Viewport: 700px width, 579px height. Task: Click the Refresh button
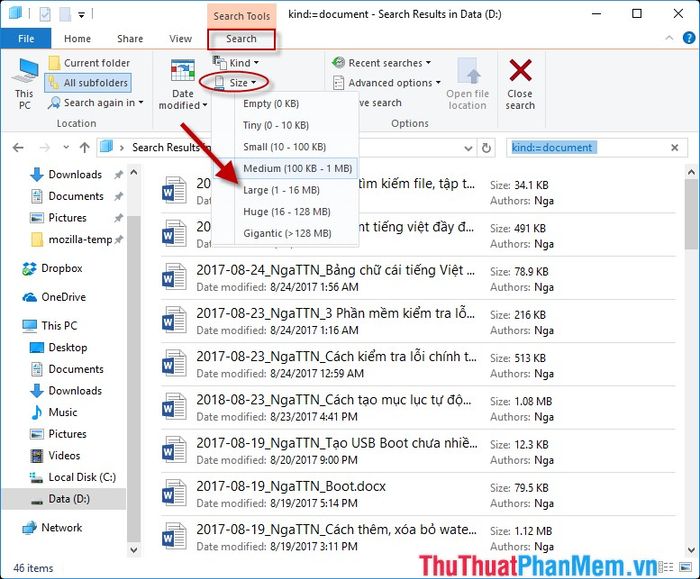click(486, 148)
